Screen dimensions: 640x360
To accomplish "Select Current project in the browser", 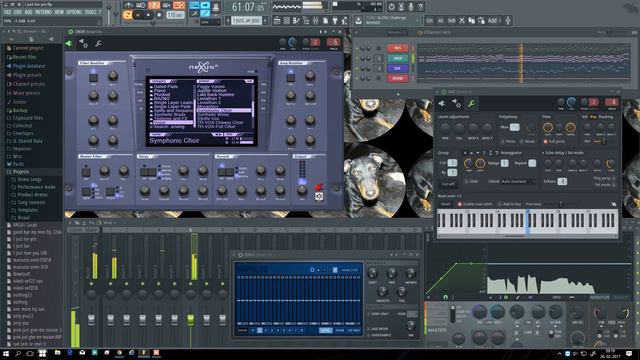I will coord(28,48).
